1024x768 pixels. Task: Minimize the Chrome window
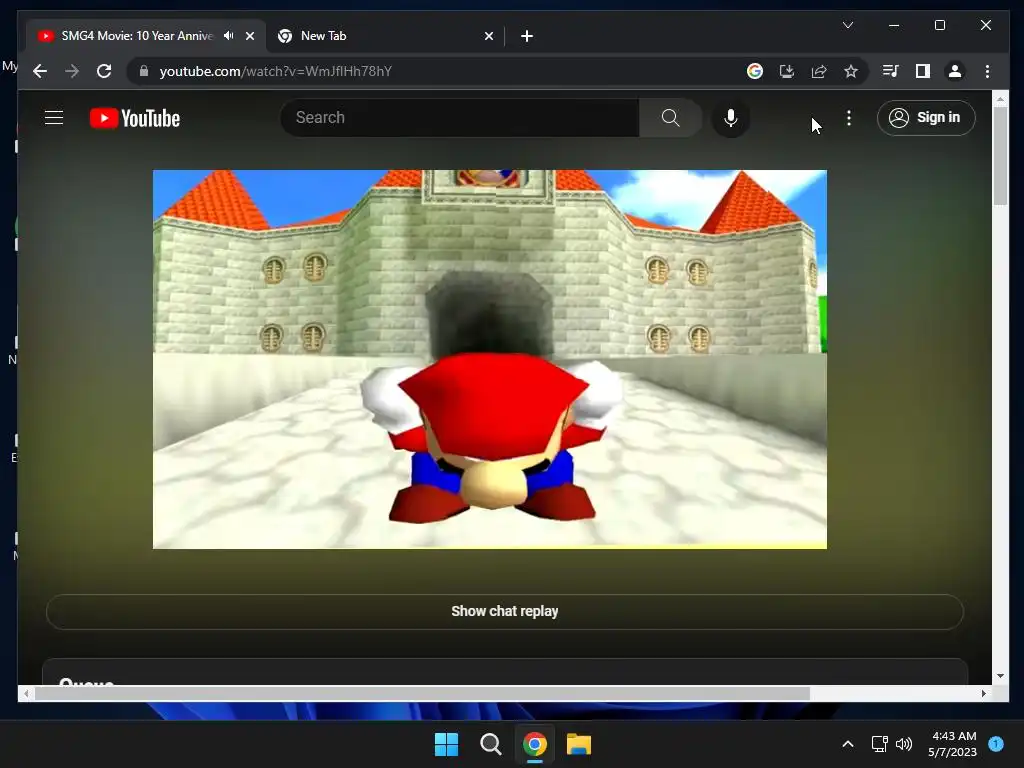click(894, 25)
